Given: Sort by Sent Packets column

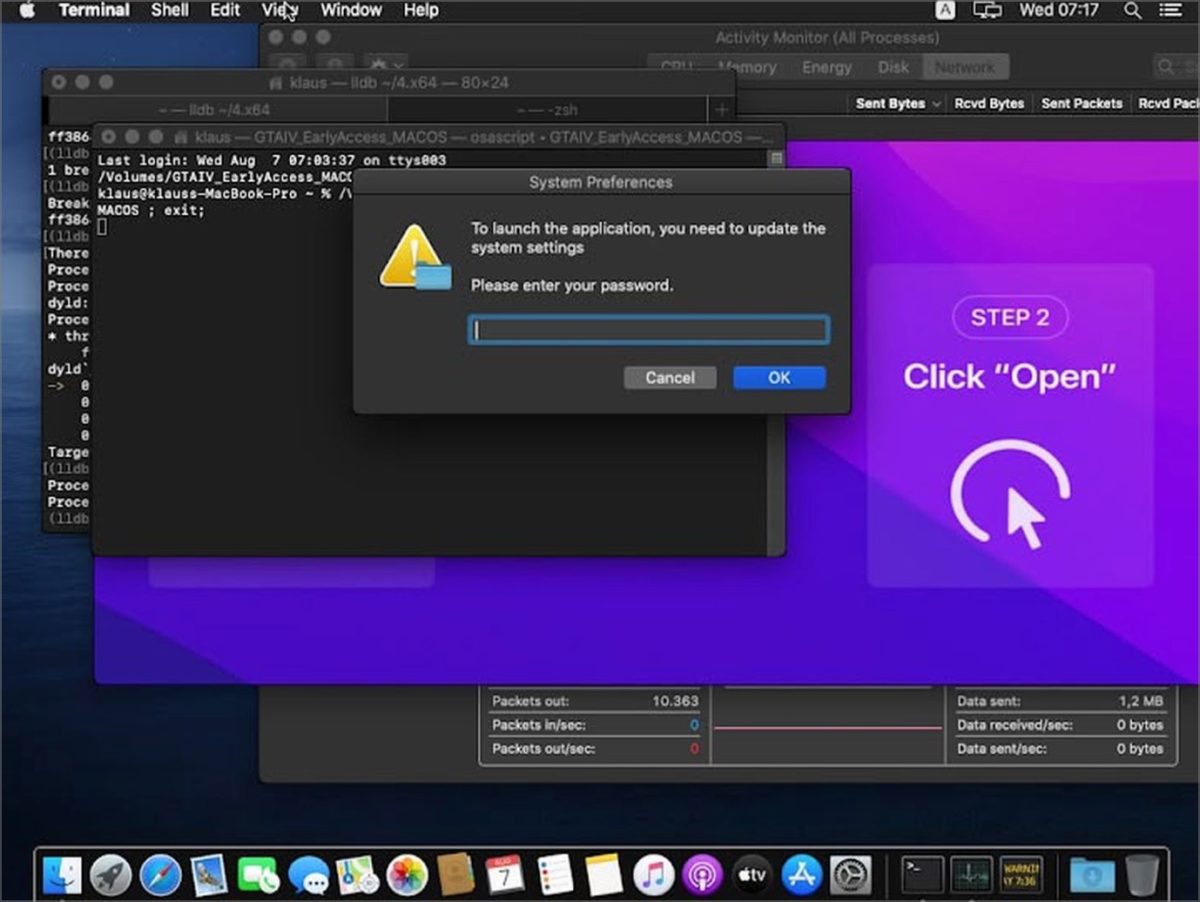Looking at the screenshot, I should pos(1082,103).
